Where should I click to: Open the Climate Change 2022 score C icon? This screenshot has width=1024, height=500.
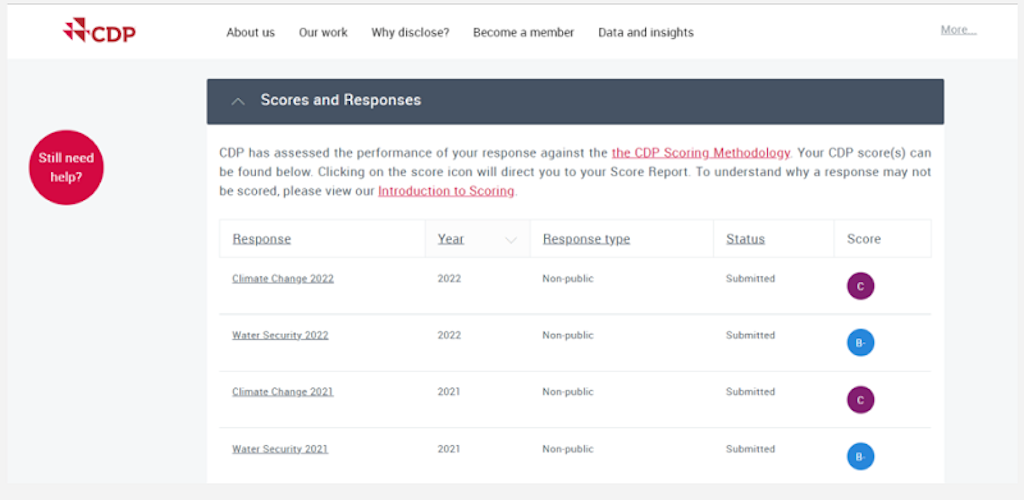click(x=860, y=287)
